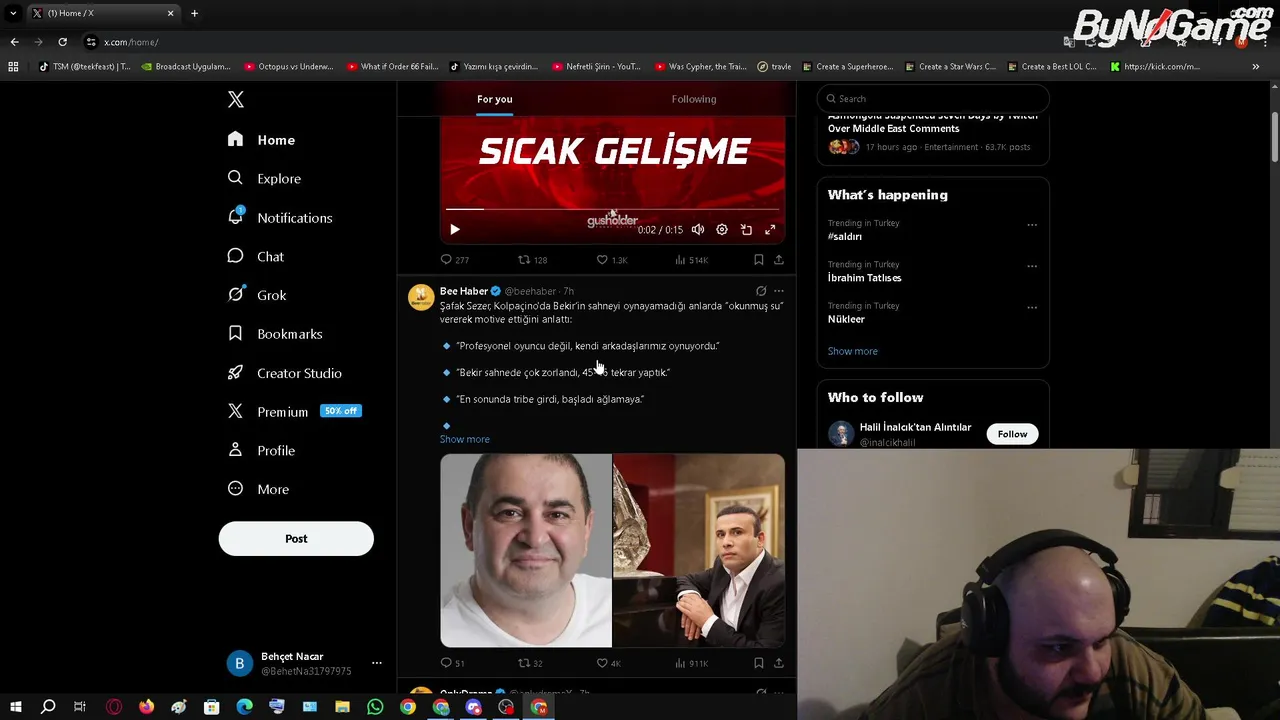1280x720 pixels.
Task: Open Notifications in the sidebar
Action: pos(280,217)
